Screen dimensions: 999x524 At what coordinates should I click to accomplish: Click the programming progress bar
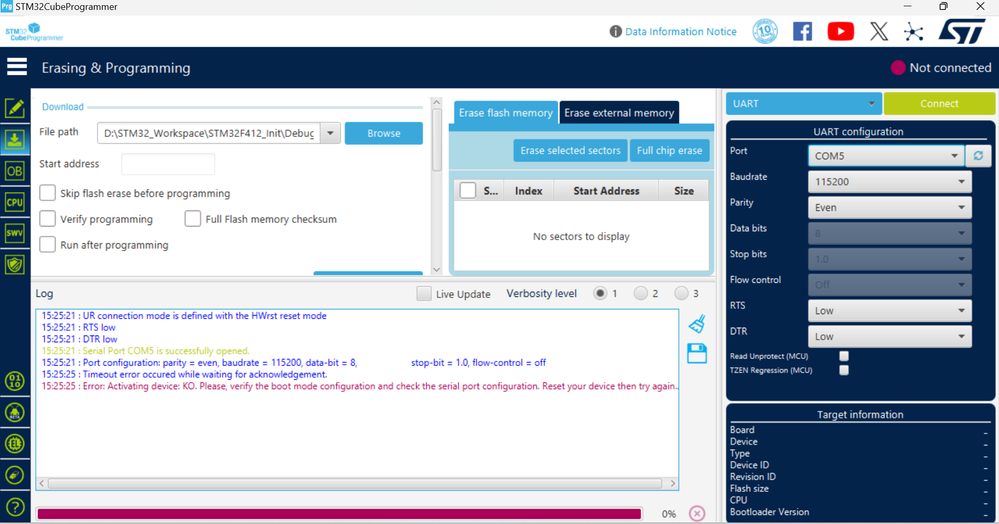click(339, 514)
